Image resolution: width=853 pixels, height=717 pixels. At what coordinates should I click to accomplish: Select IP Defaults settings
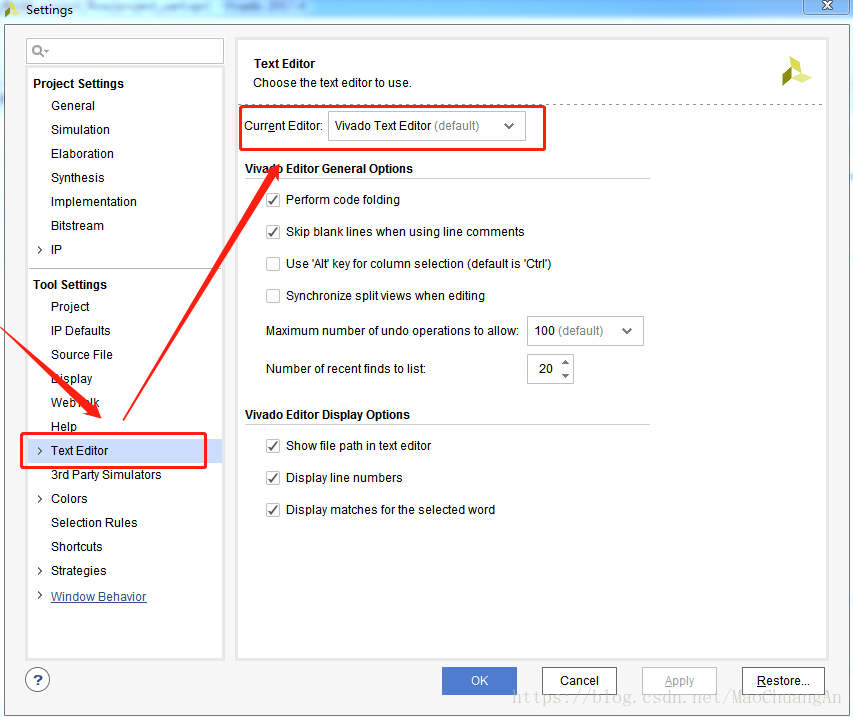[x=81, y=331]
